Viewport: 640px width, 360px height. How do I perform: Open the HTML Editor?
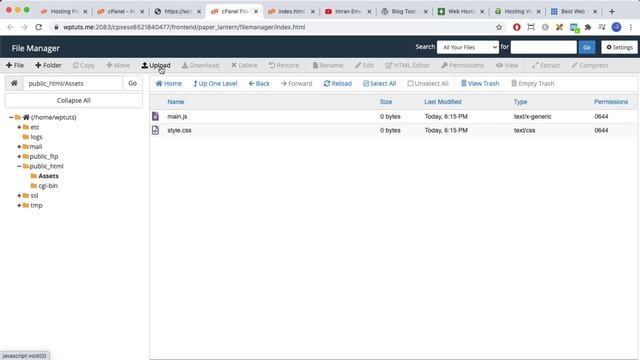pos(407,65)
